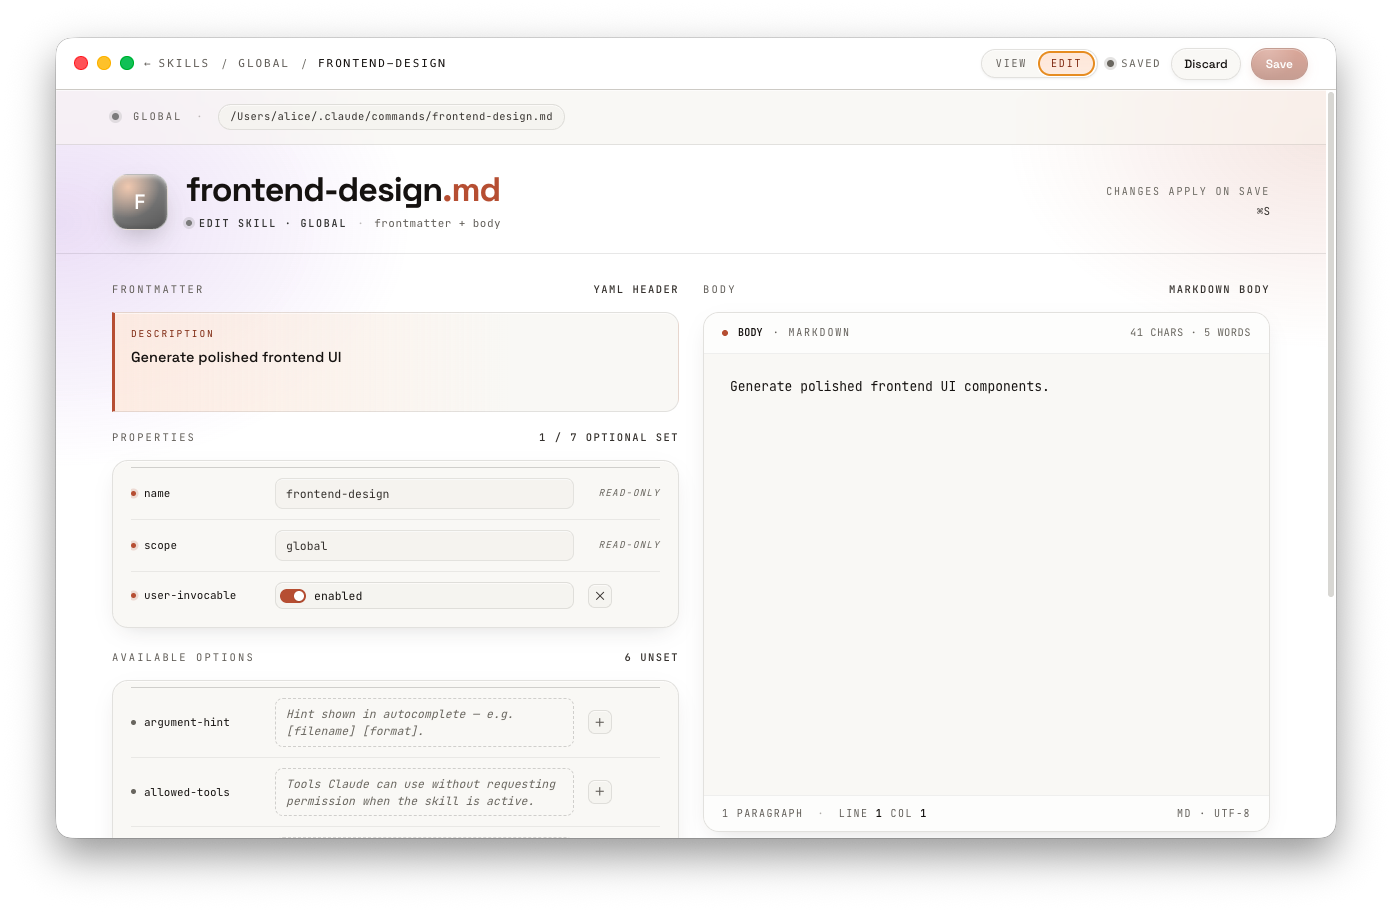
Task: Save the skill file
Action: tap(1279, 64)
